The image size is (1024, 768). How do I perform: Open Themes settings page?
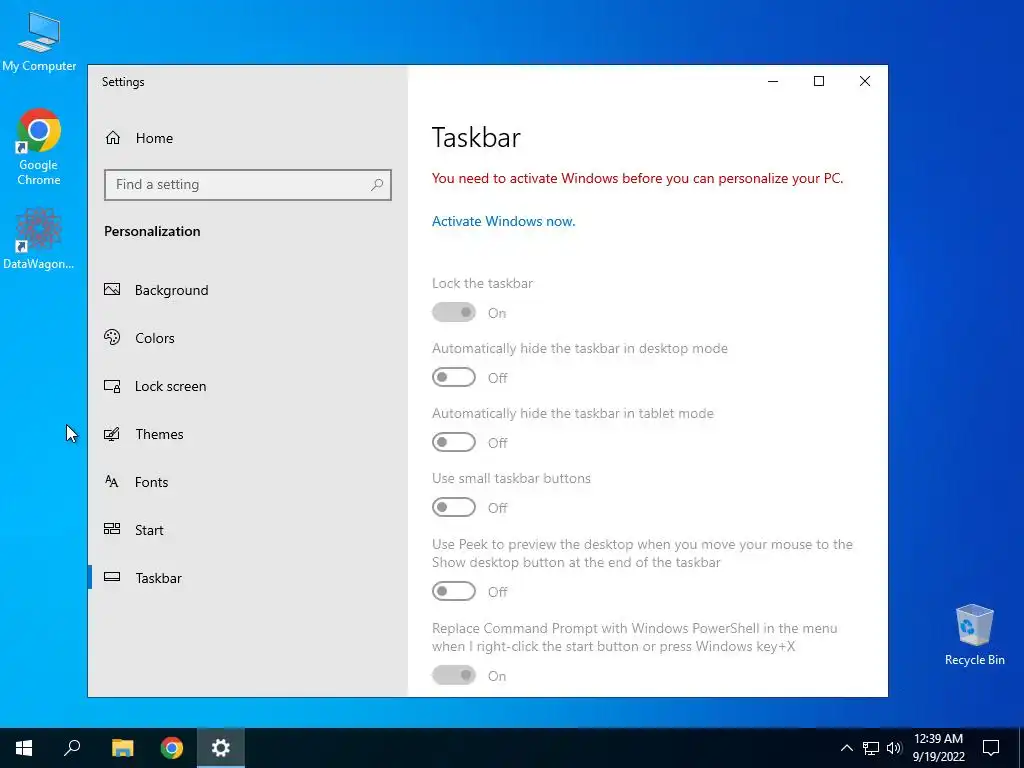coord(248,434)
